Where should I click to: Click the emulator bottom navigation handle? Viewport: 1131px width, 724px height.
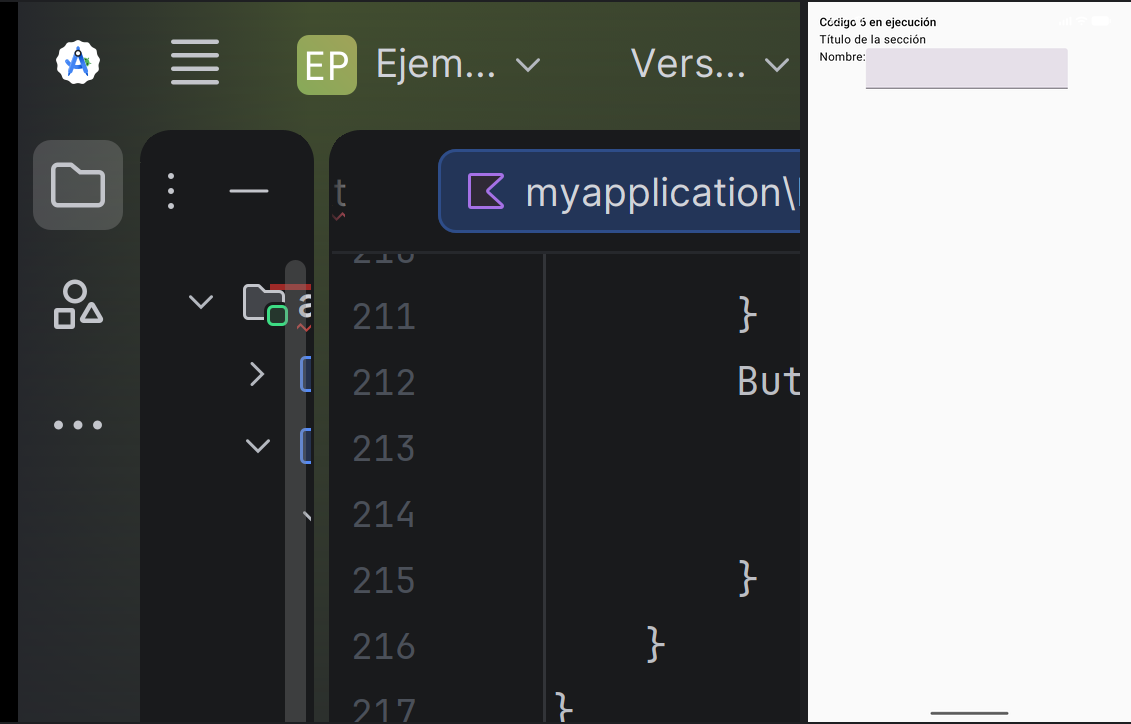pos(969,713)
